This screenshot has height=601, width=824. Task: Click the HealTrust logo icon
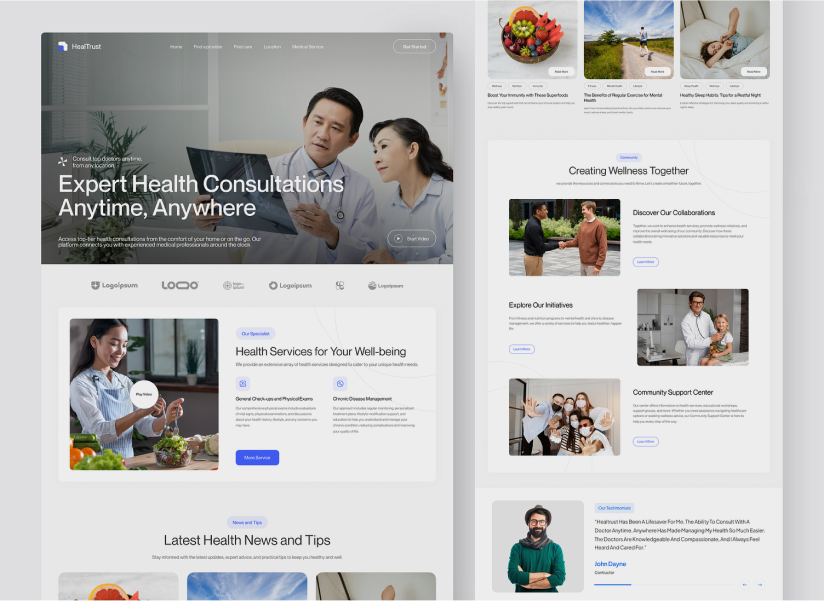(x=62, y=46)
